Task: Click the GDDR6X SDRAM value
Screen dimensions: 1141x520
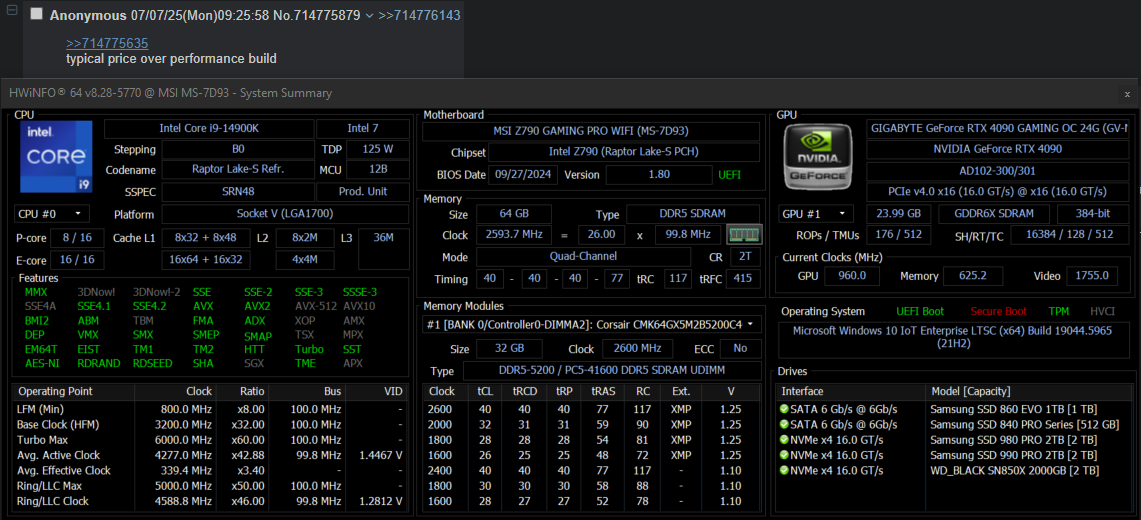Action: tap(993, 214)
